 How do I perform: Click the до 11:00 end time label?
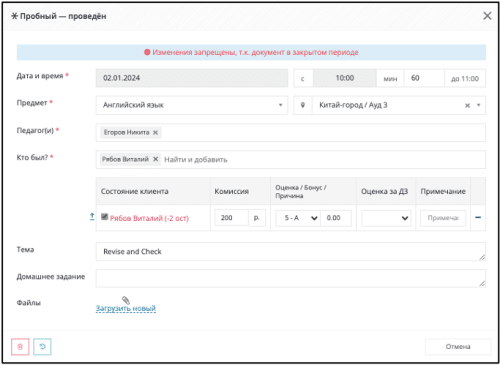465,79
